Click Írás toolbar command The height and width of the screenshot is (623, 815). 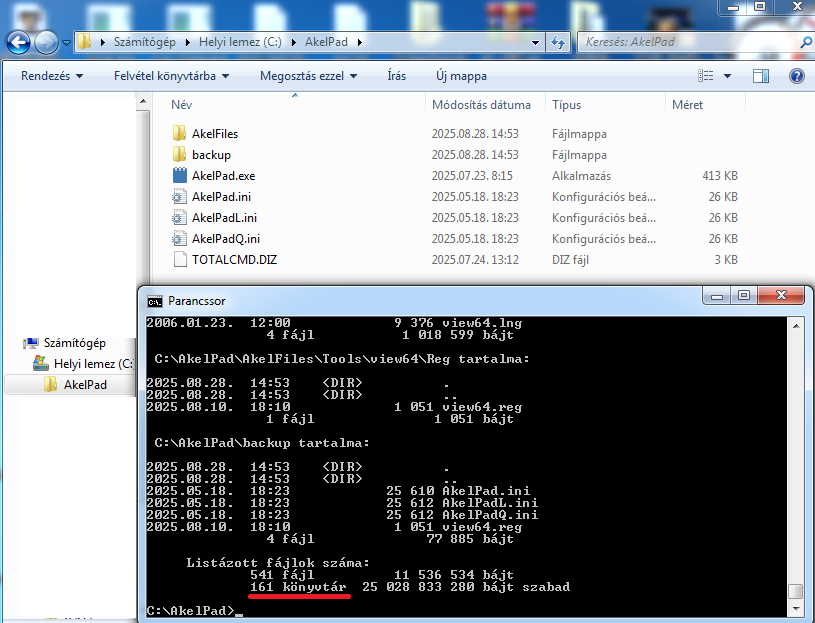(x=397, y=76)
